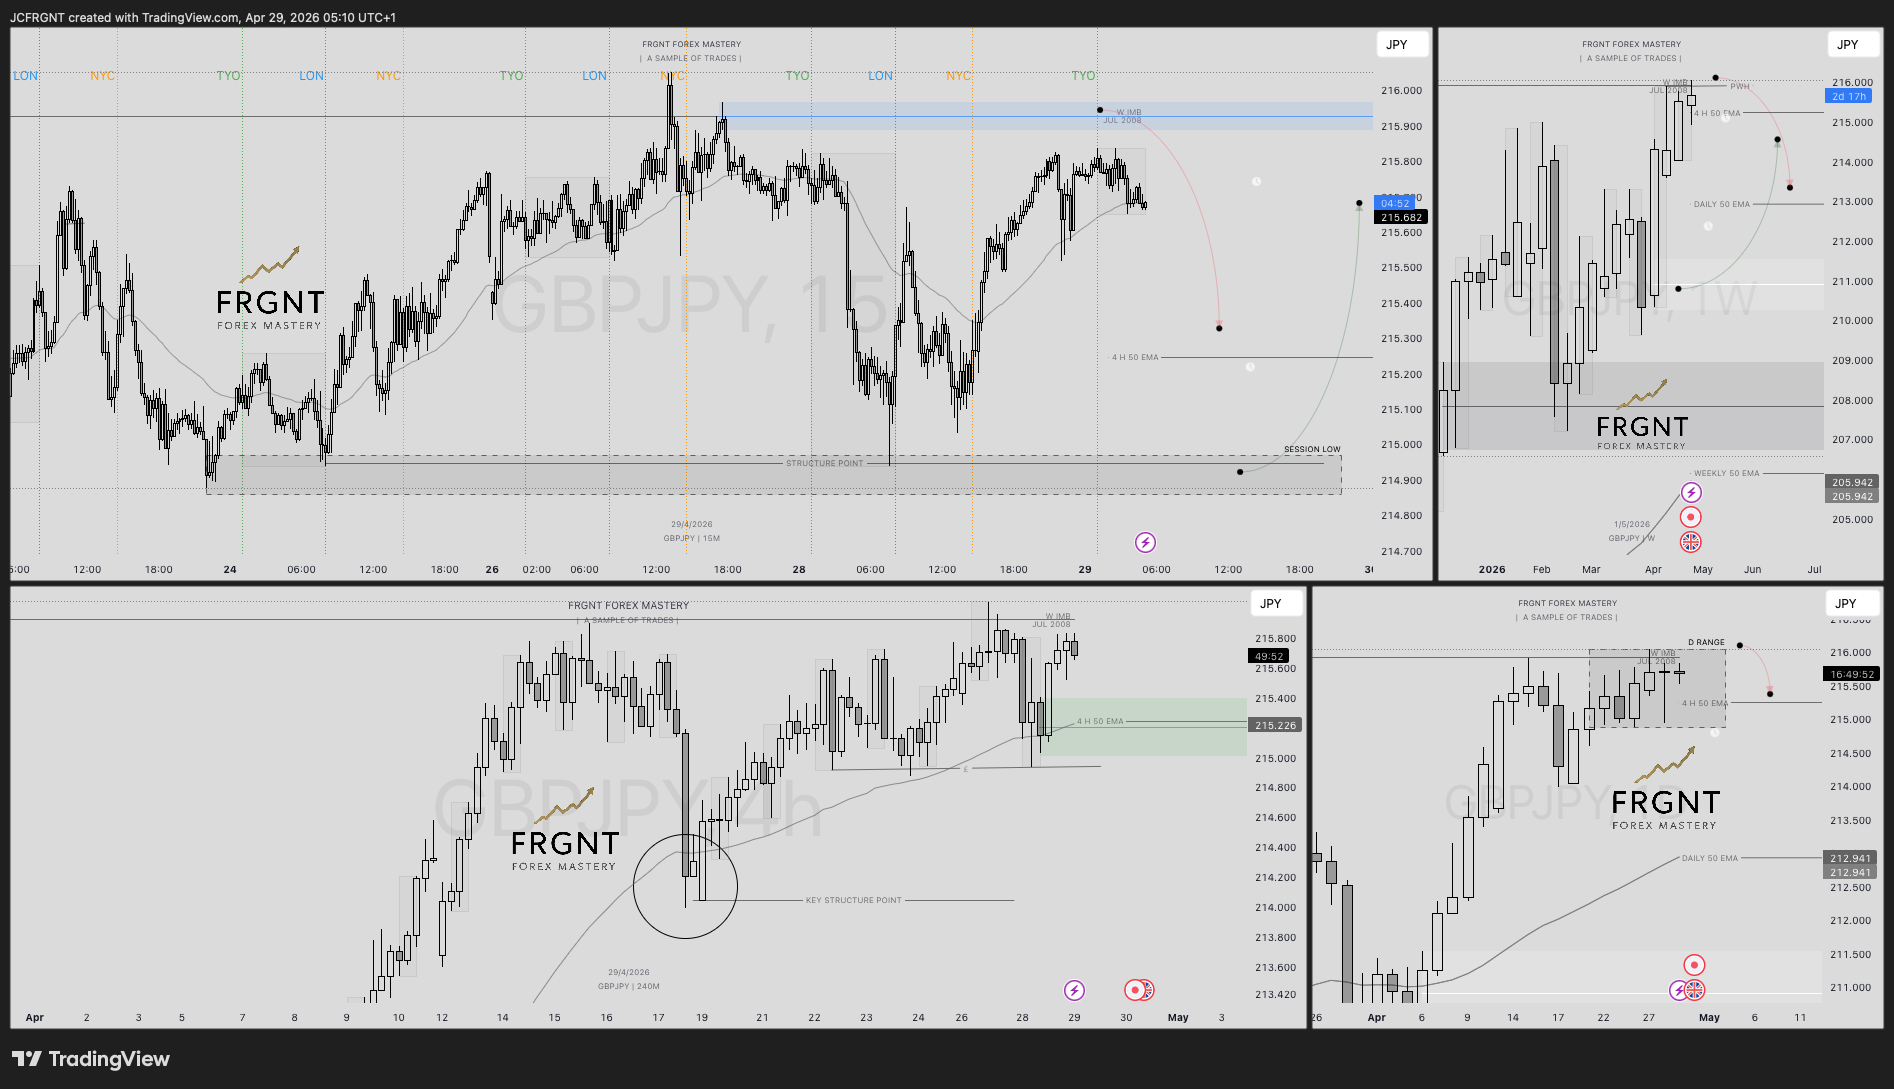Select the blue W IMB zone on the 15m chart
Image resolution: width=1894 pixels, height=1089 pixels.
coord(1047,116)
